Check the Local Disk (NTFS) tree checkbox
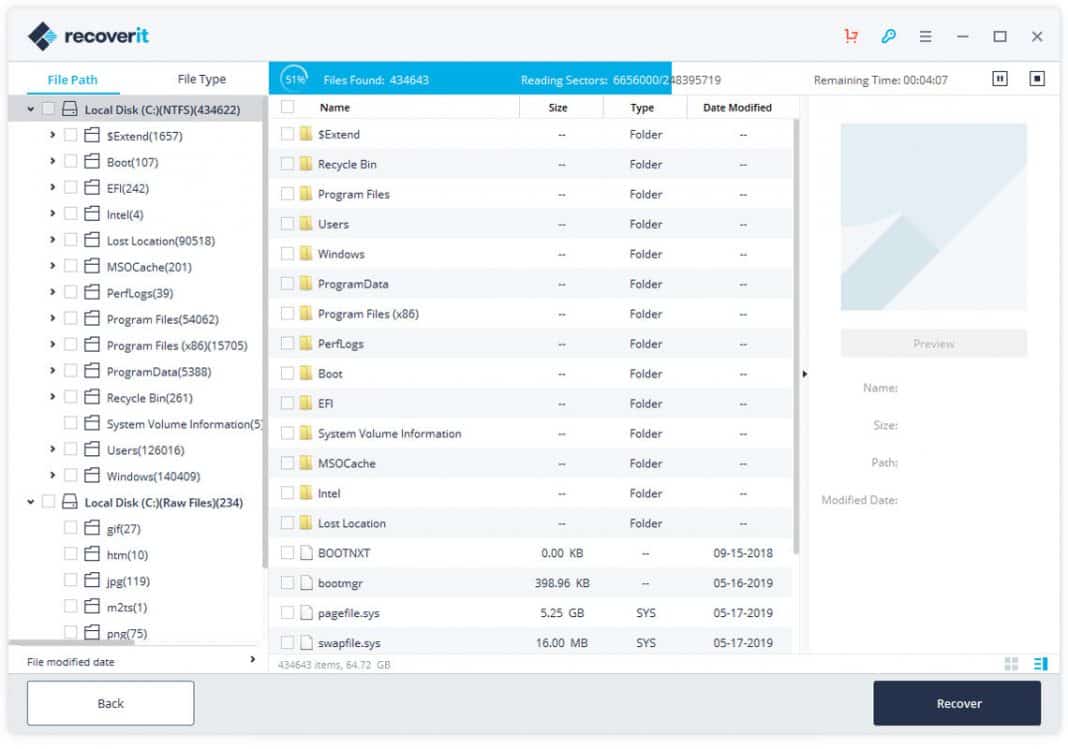The width and height of the screenshot is (1068, 749). 48,109
